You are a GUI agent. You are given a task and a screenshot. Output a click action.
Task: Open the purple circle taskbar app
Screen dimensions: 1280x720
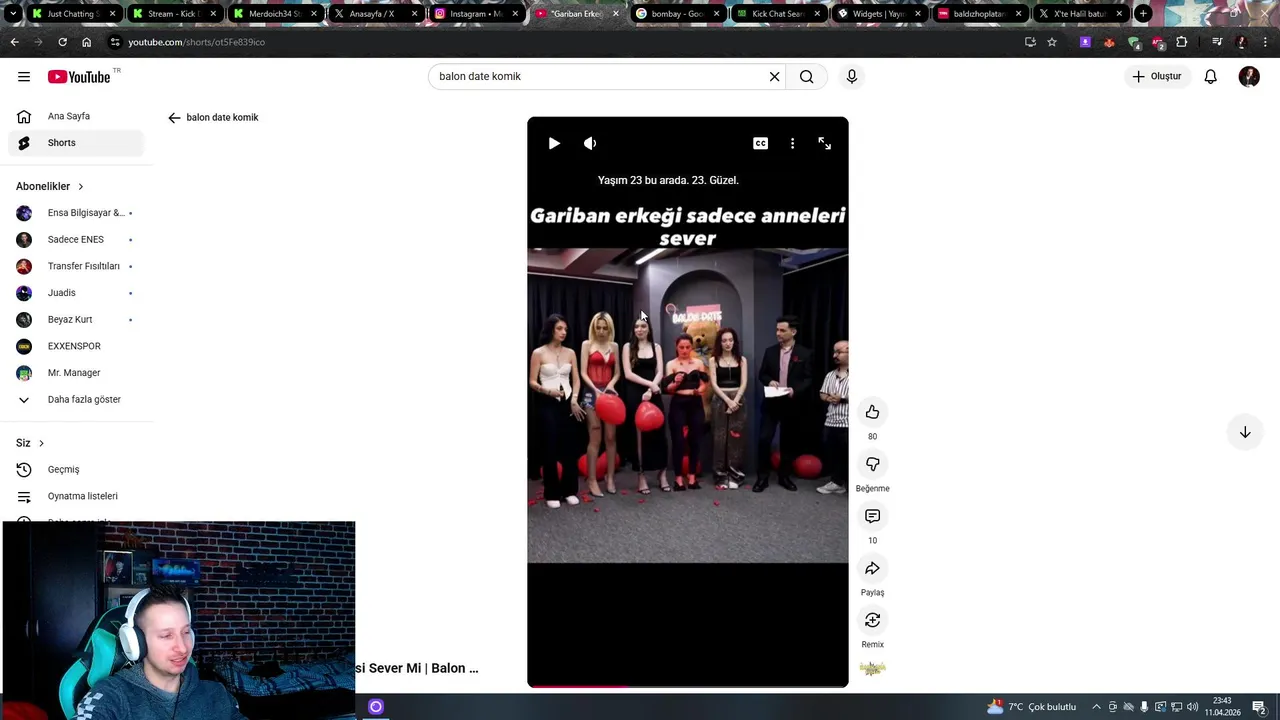tap(376, 707)
